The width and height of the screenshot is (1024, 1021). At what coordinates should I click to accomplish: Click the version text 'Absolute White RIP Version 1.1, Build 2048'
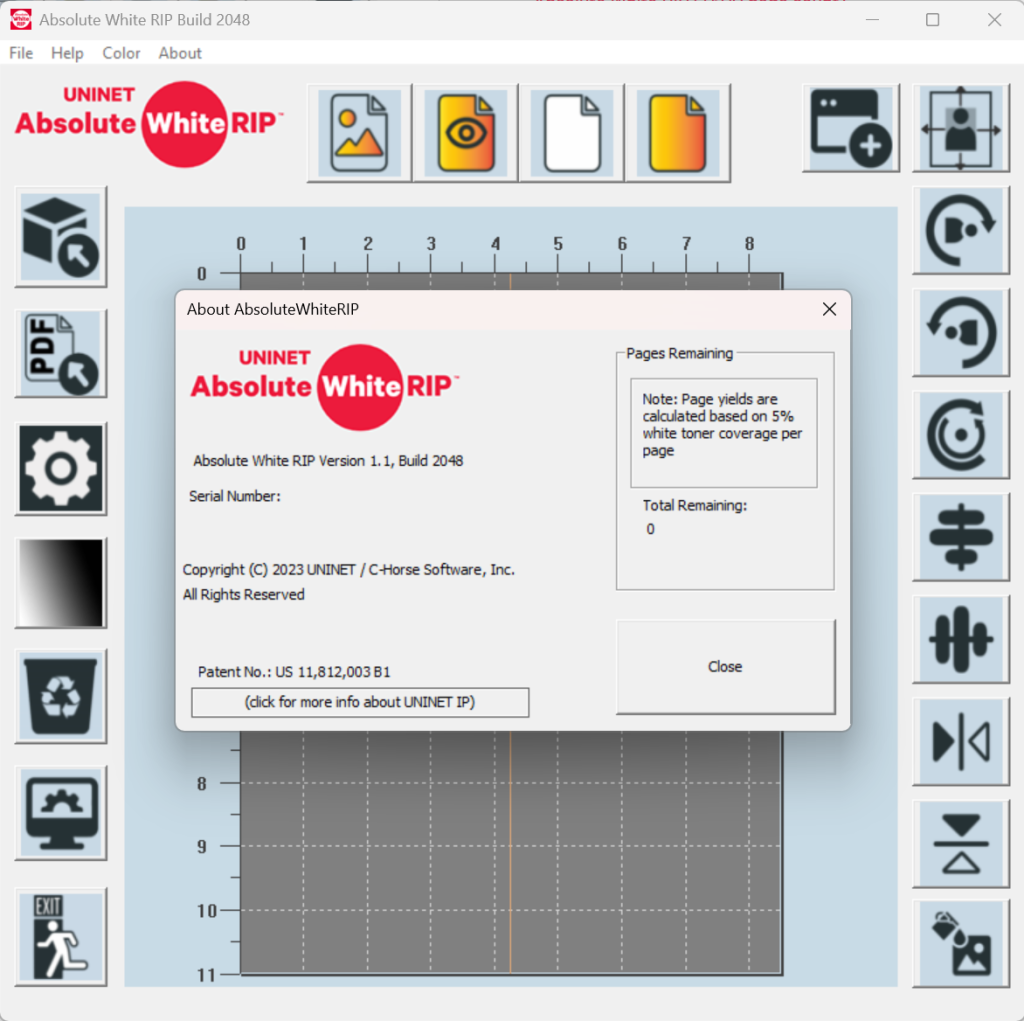tap(328, 461)
